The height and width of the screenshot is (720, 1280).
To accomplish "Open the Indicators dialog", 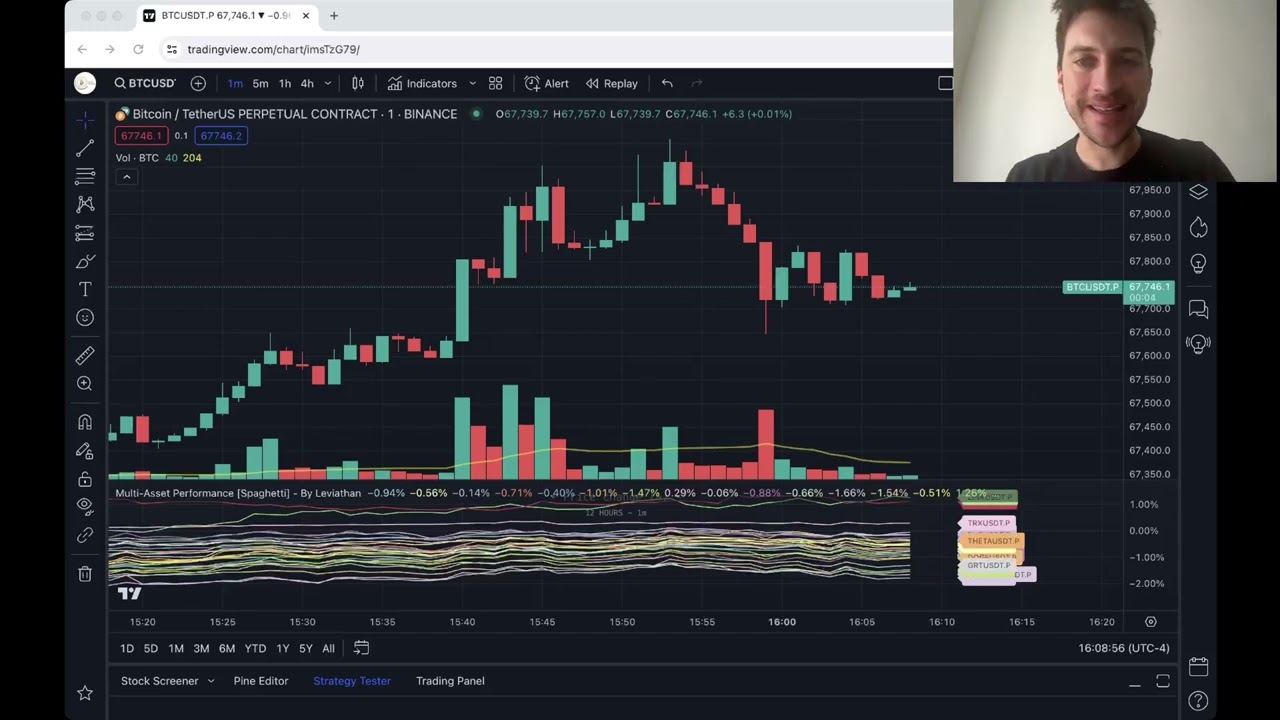I will [x=422, y=83].
